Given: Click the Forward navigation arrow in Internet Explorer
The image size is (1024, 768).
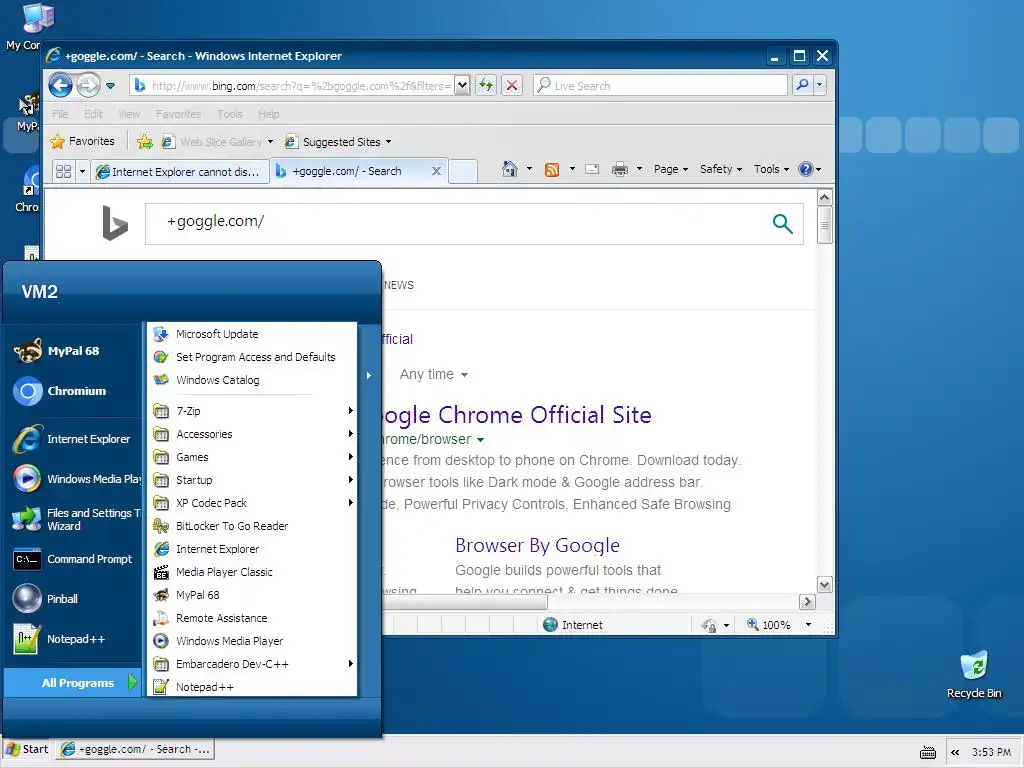Looking at the screenshot, I should coord(88,86).
